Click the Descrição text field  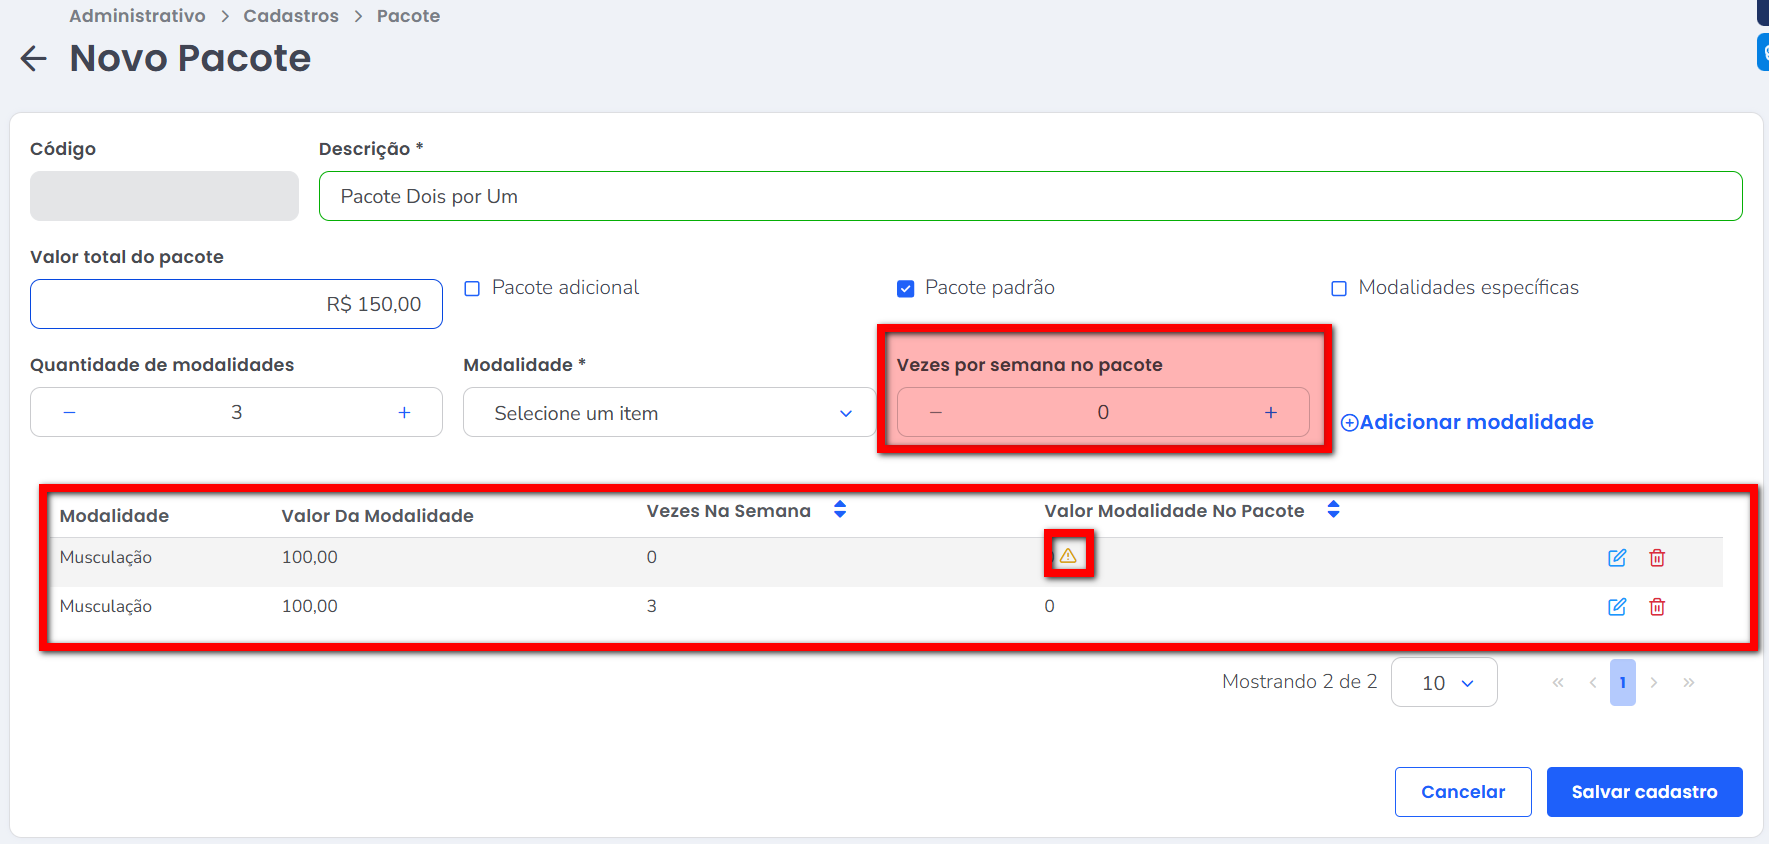coord(1030,196)
